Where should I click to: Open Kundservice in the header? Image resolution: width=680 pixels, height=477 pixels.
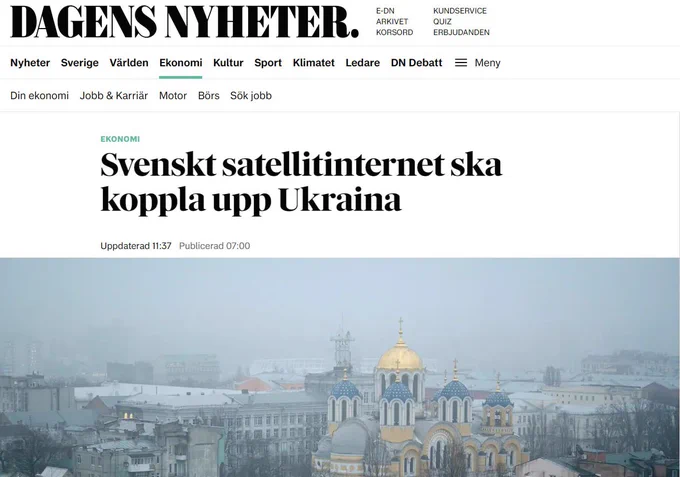460,11
